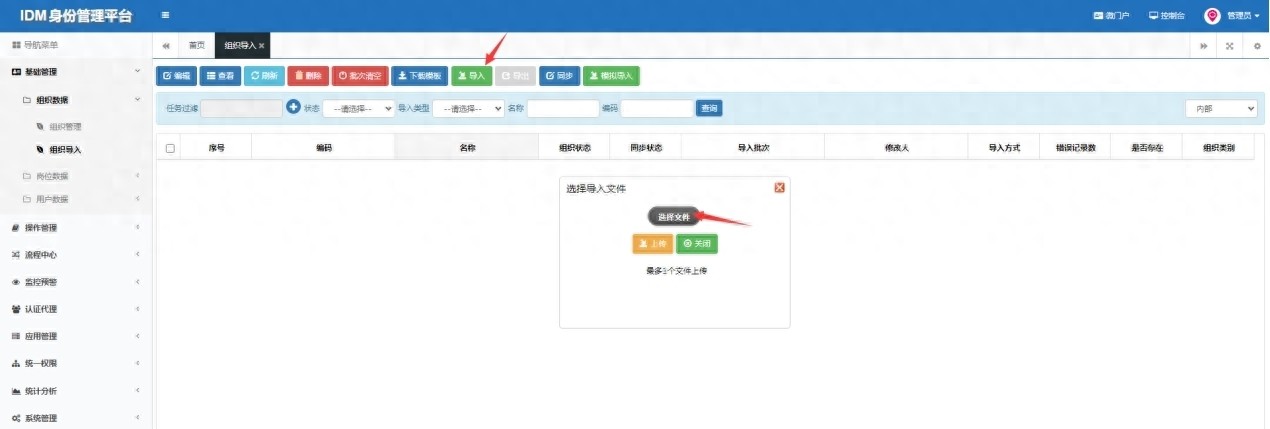Click the fullscreen expand icon in tab bar
This screenshot has width=1270, height=429.
pyautogui.click(x=1229, y=46)
